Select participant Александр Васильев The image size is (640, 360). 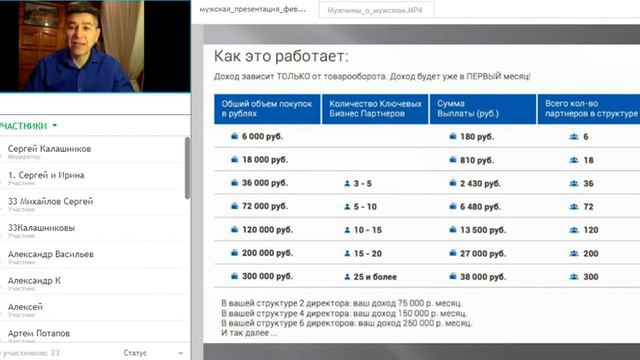coord(92,257)
